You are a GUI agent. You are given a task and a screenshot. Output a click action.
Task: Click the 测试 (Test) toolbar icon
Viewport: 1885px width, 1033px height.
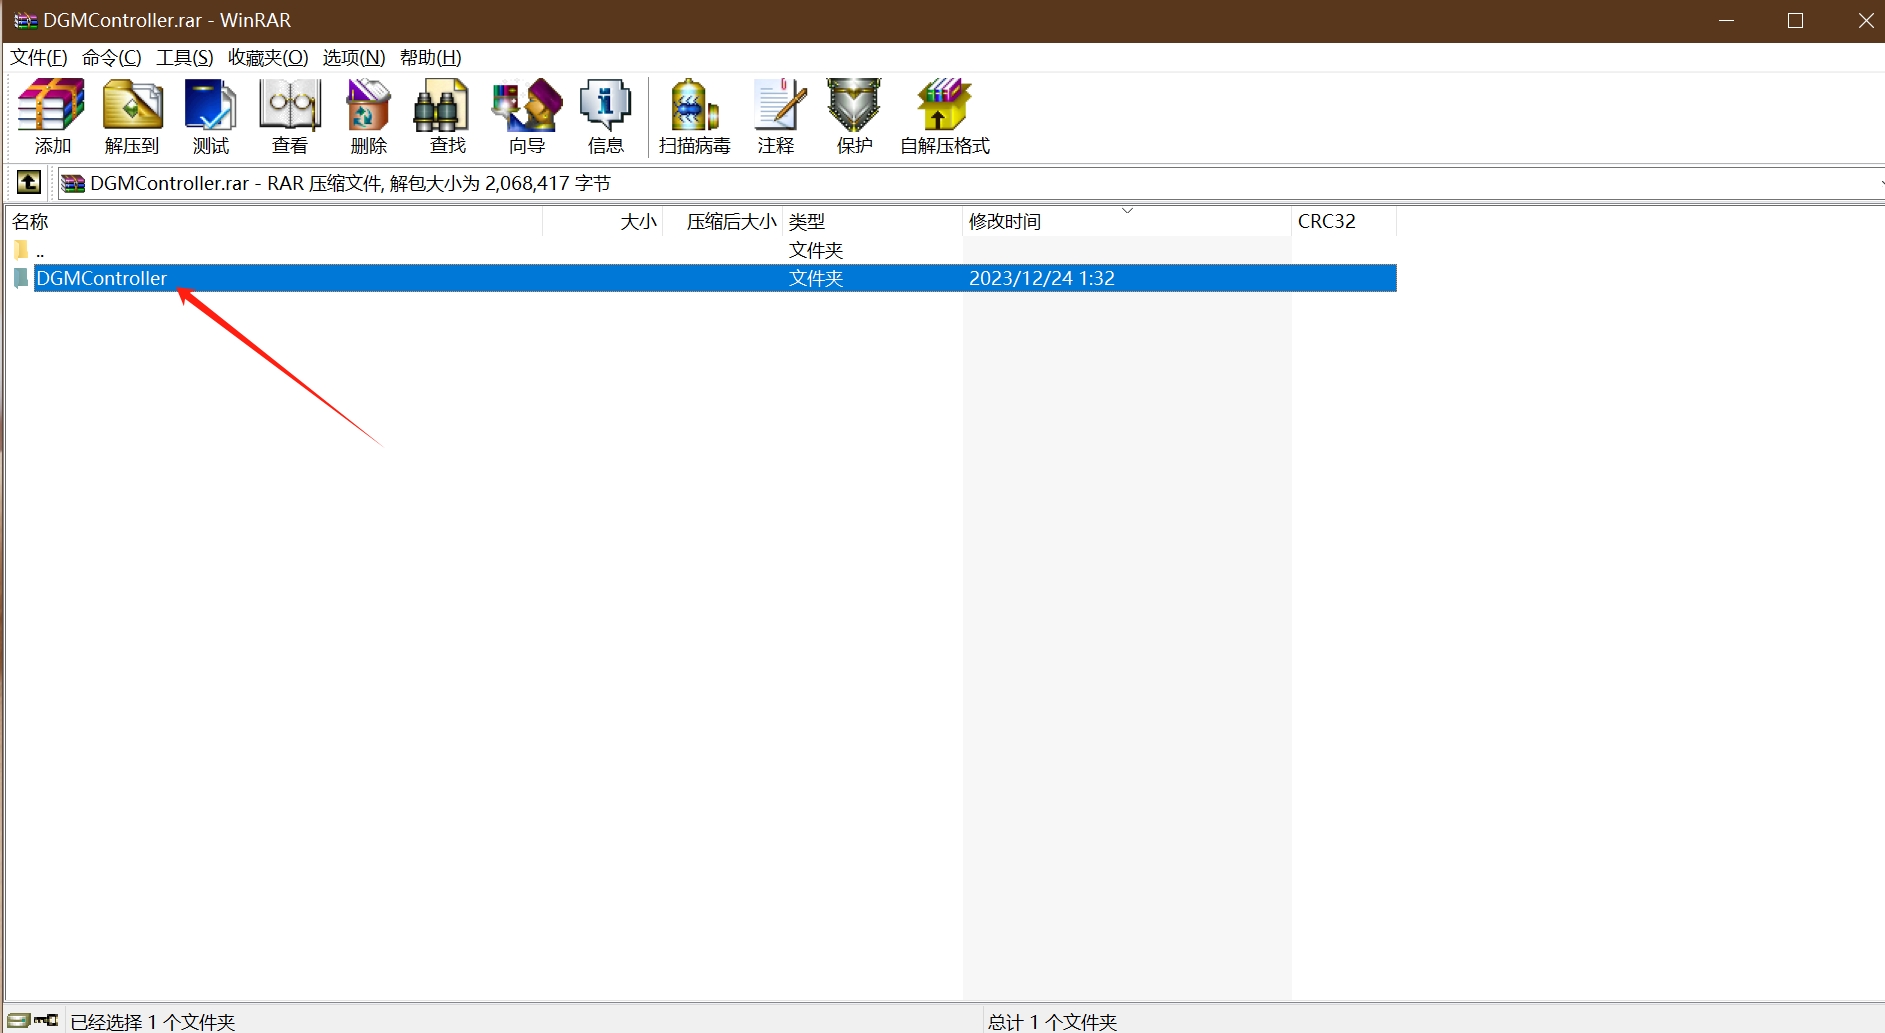211,105
